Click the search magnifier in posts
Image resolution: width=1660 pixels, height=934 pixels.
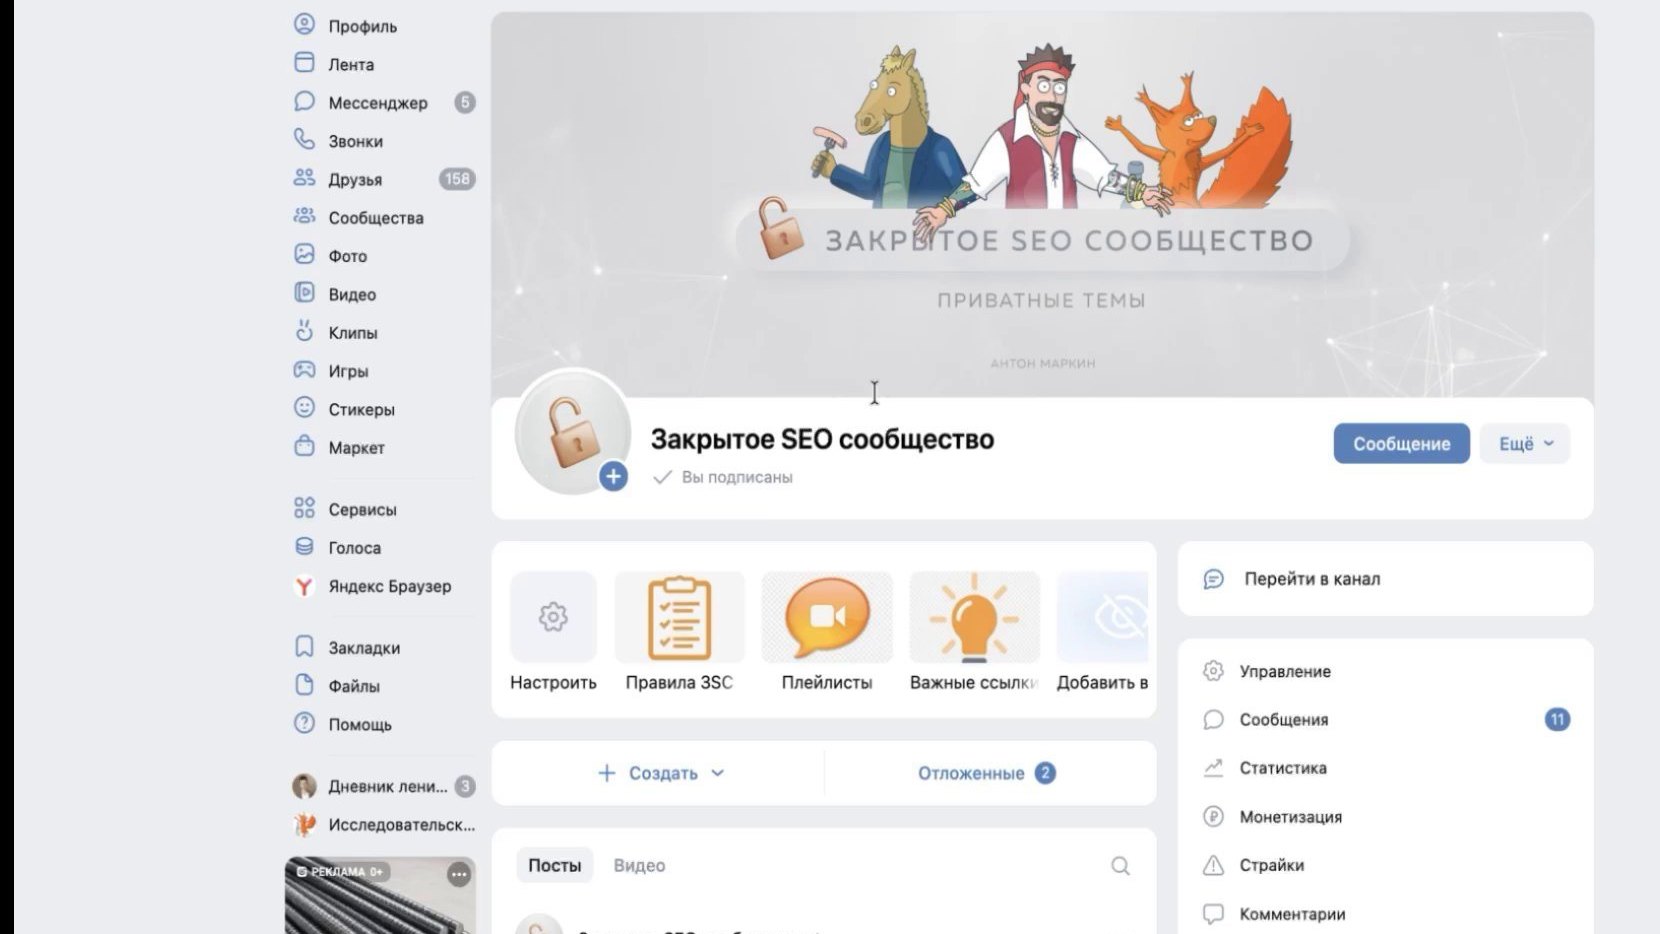(x=1120, y=865)
